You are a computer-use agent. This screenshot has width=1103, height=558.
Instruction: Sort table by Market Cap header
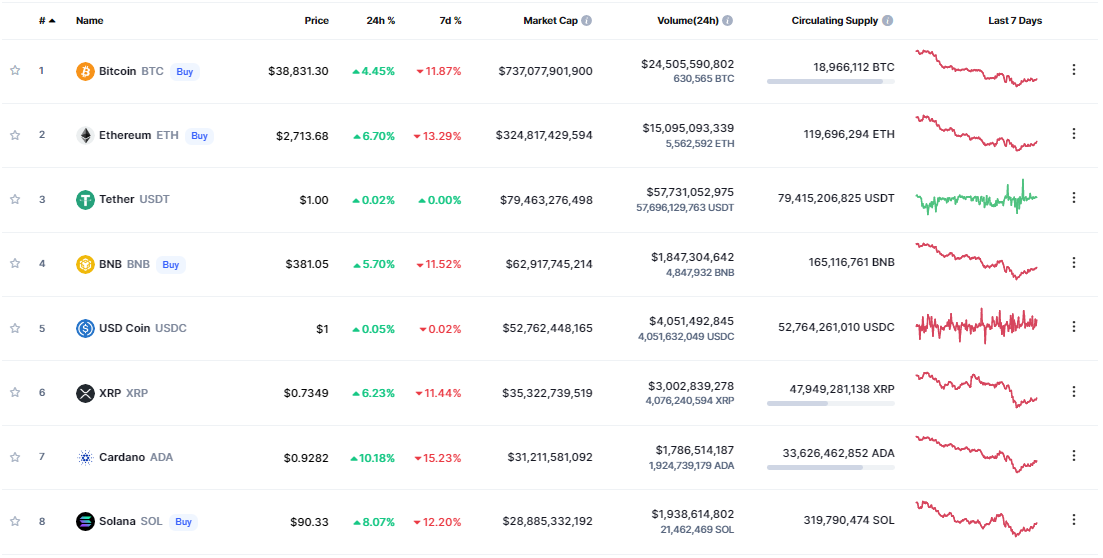(550, 20)
